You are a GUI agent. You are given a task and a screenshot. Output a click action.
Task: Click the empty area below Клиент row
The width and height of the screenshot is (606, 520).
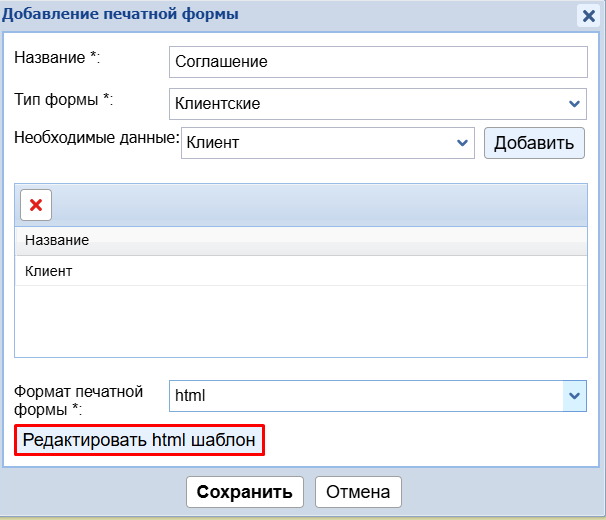coord(300,320)
